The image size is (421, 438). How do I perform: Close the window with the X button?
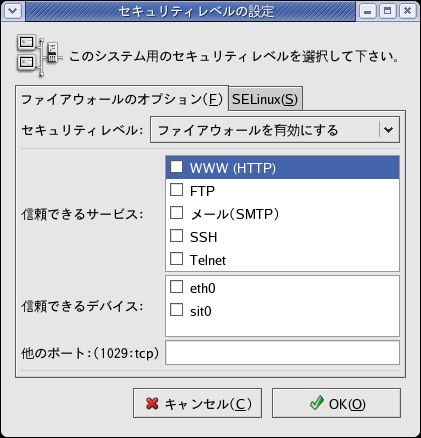pos(407,11)
